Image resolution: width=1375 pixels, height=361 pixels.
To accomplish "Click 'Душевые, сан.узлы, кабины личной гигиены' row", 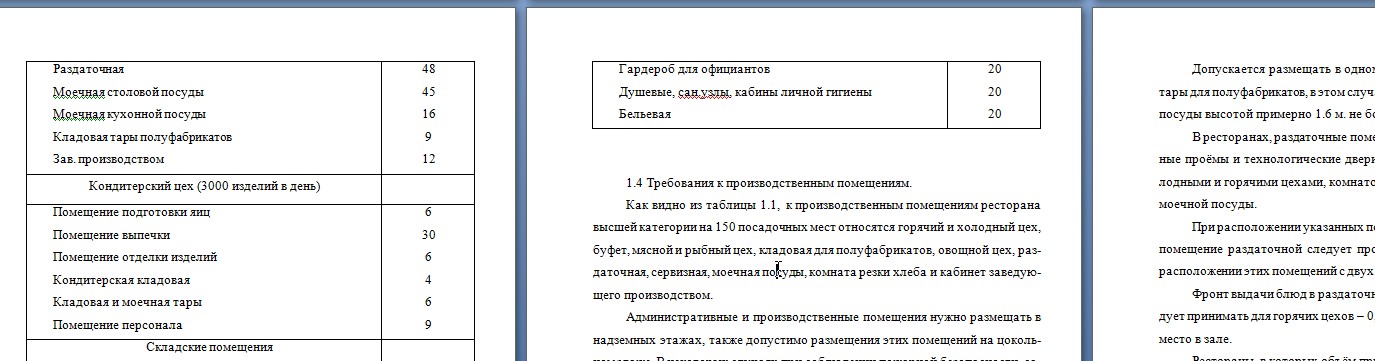I will pos(816,92).
